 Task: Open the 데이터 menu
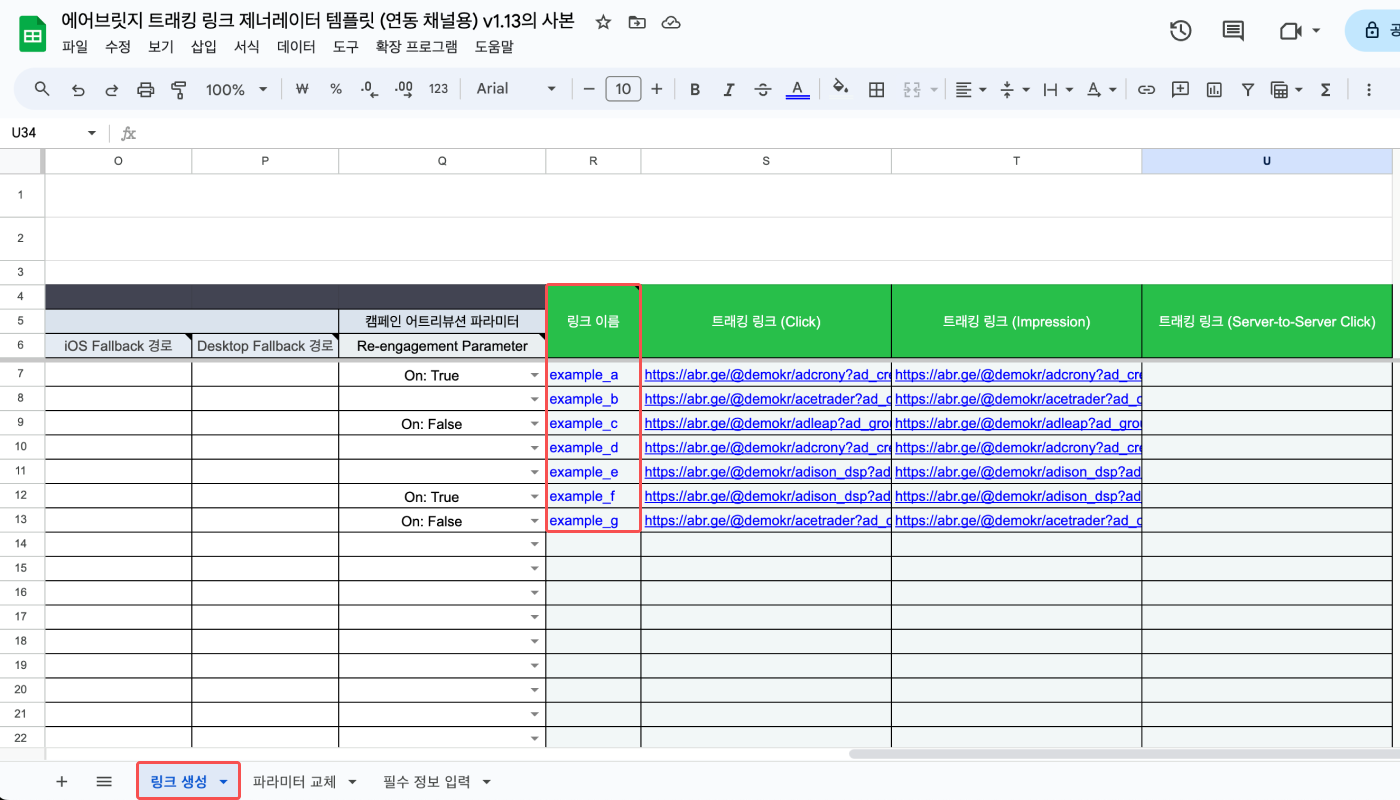click(296, 46)
